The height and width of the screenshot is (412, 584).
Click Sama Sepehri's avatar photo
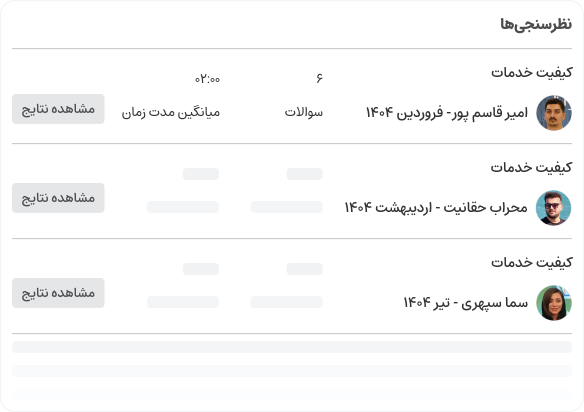pos(554,302)
